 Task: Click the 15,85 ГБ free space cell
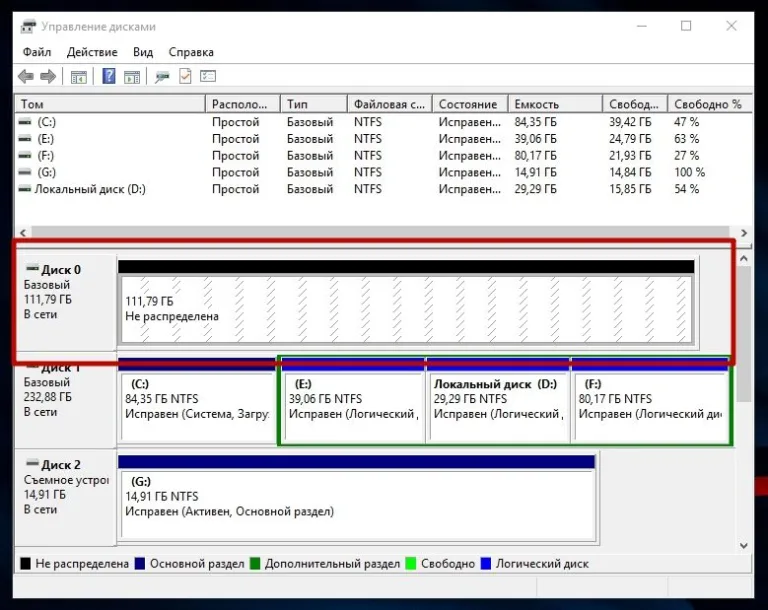[630, 189]
